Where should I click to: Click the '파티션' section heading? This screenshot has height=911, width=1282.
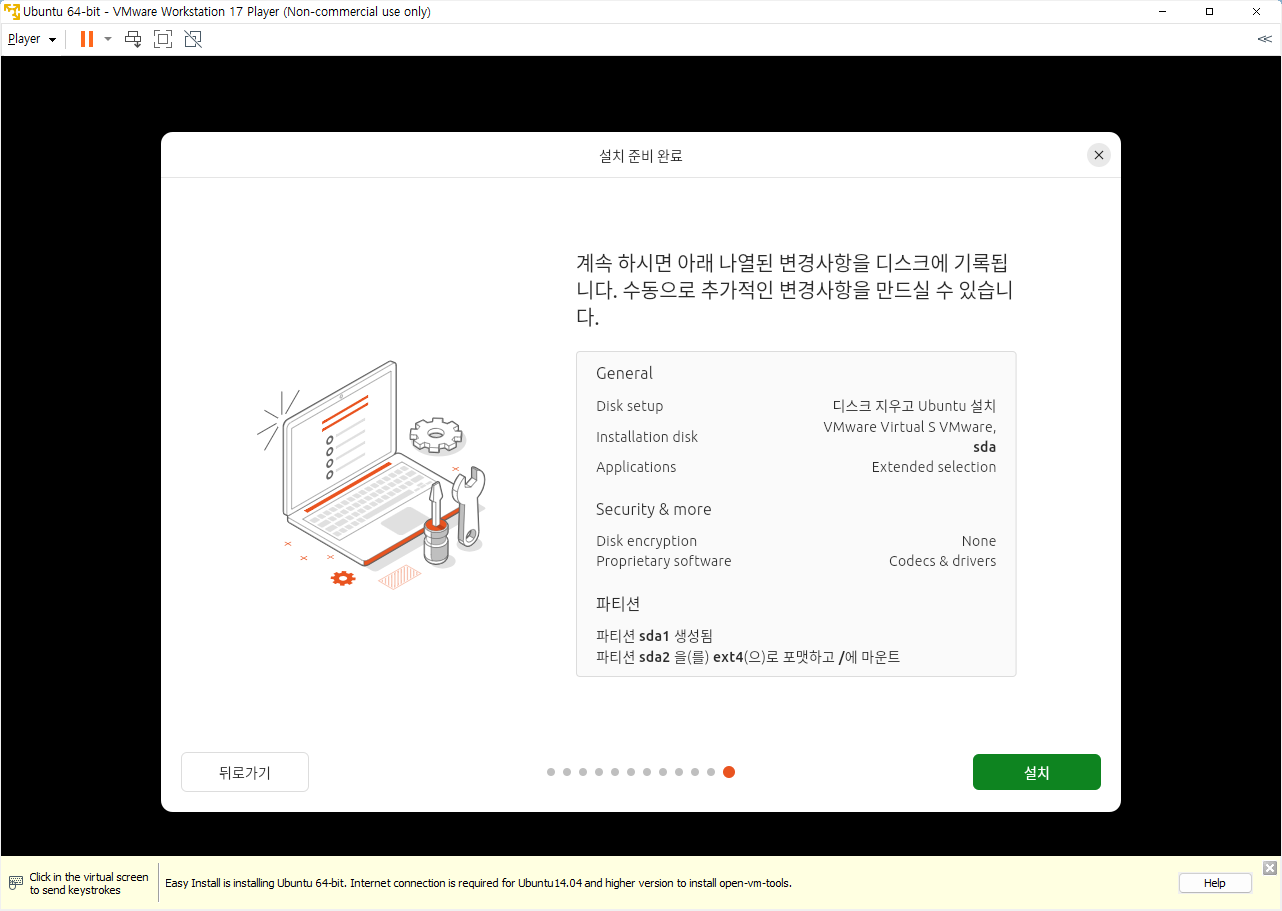618,604
